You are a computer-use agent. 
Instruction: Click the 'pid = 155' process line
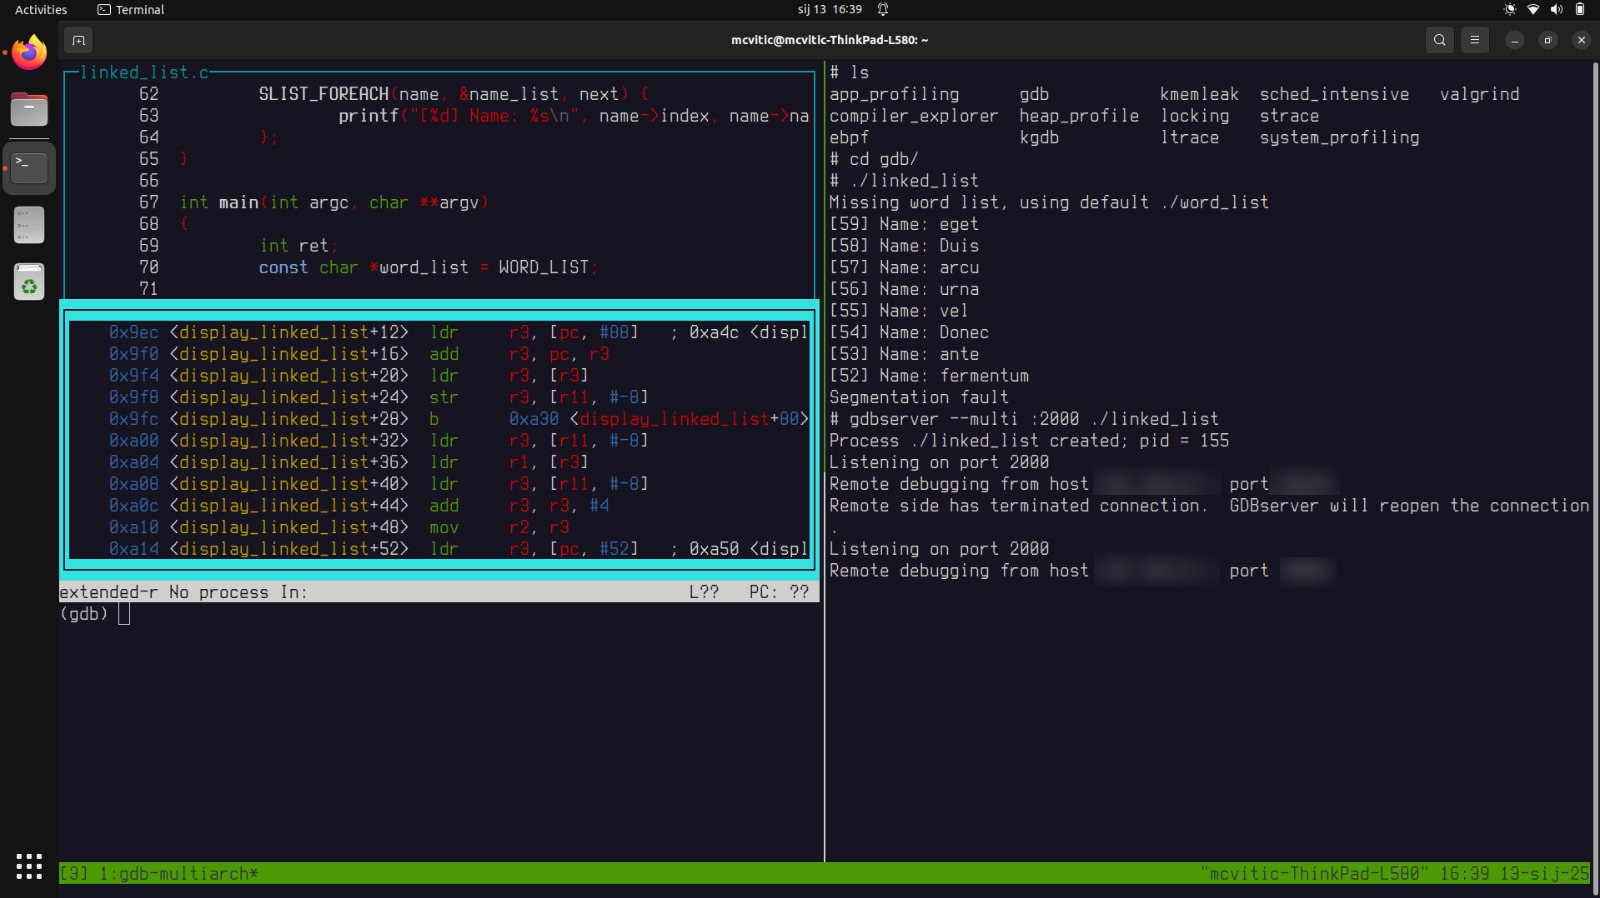pyautogui.click(x=1029, y=441)
